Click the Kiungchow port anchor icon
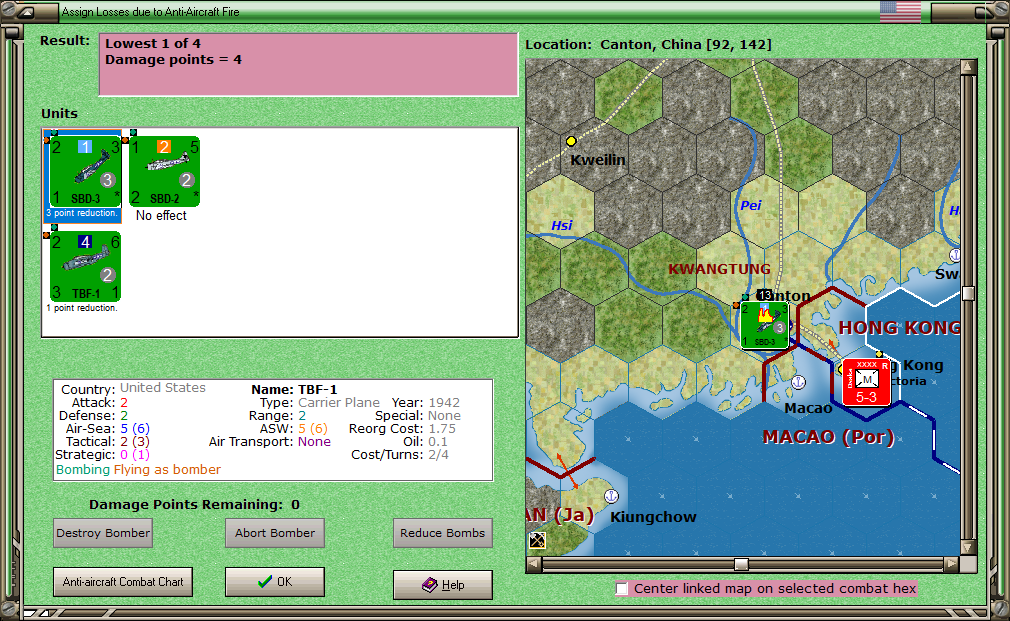This screenshot has width=1010, height=621. 611,496
